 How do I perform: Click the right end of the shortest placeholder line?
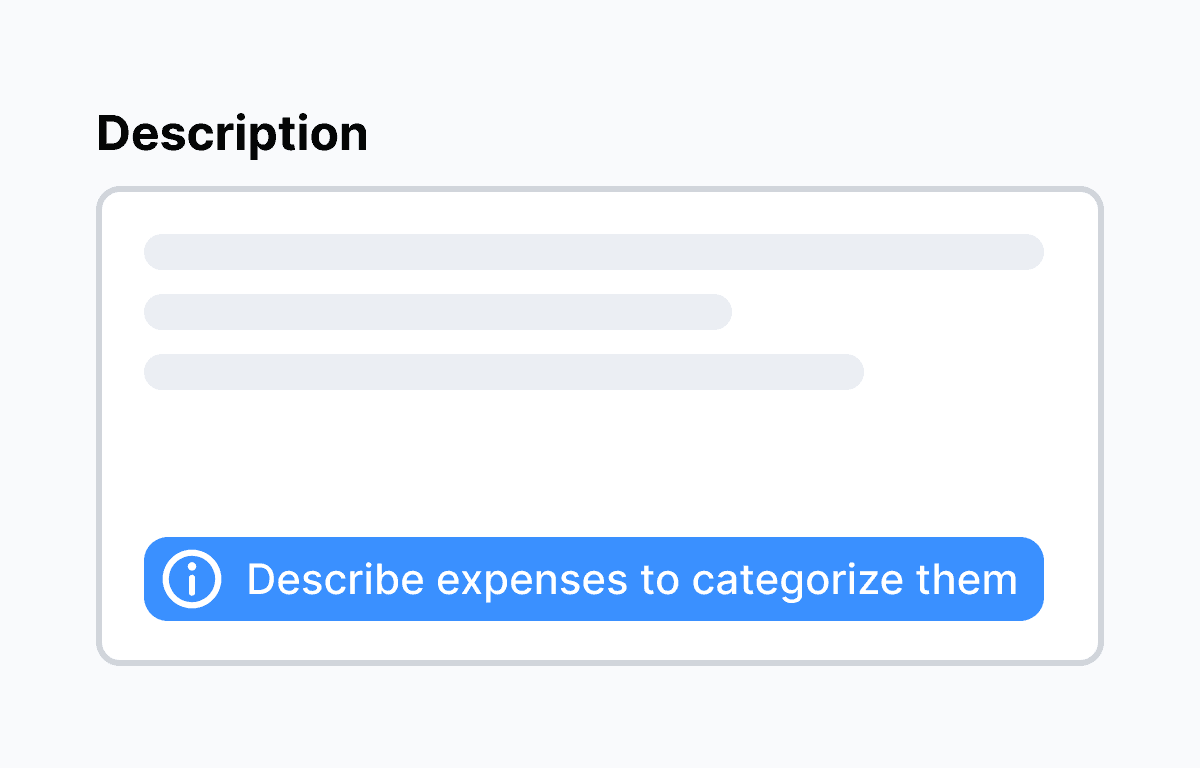point(722,312)
